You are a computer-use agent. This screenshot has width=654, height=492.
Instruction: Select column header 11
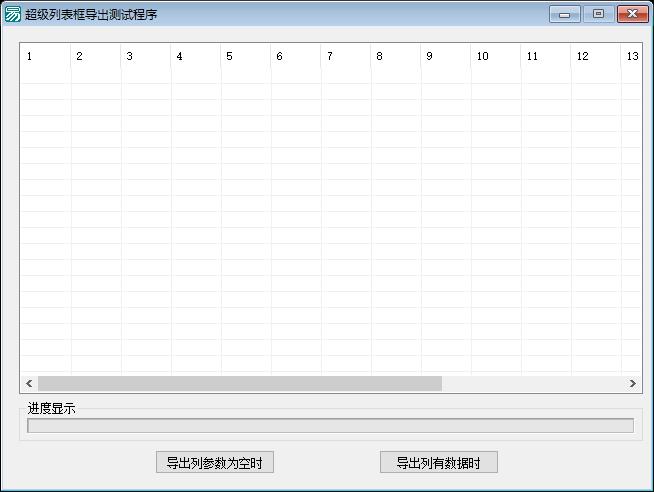[x=546, y=56]
